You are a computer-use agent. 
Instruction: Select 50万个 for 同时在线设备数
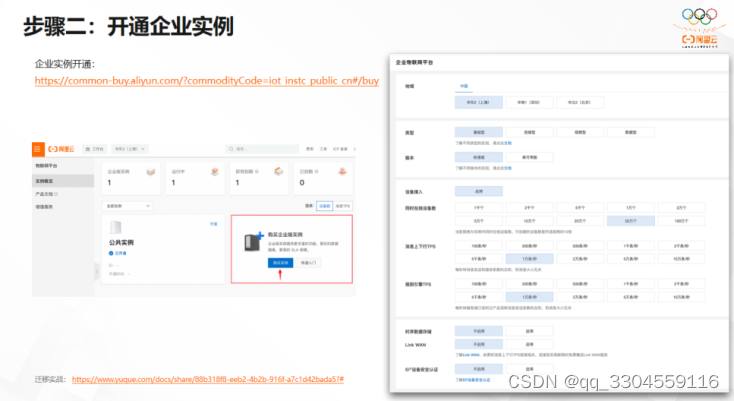[631, 221]
